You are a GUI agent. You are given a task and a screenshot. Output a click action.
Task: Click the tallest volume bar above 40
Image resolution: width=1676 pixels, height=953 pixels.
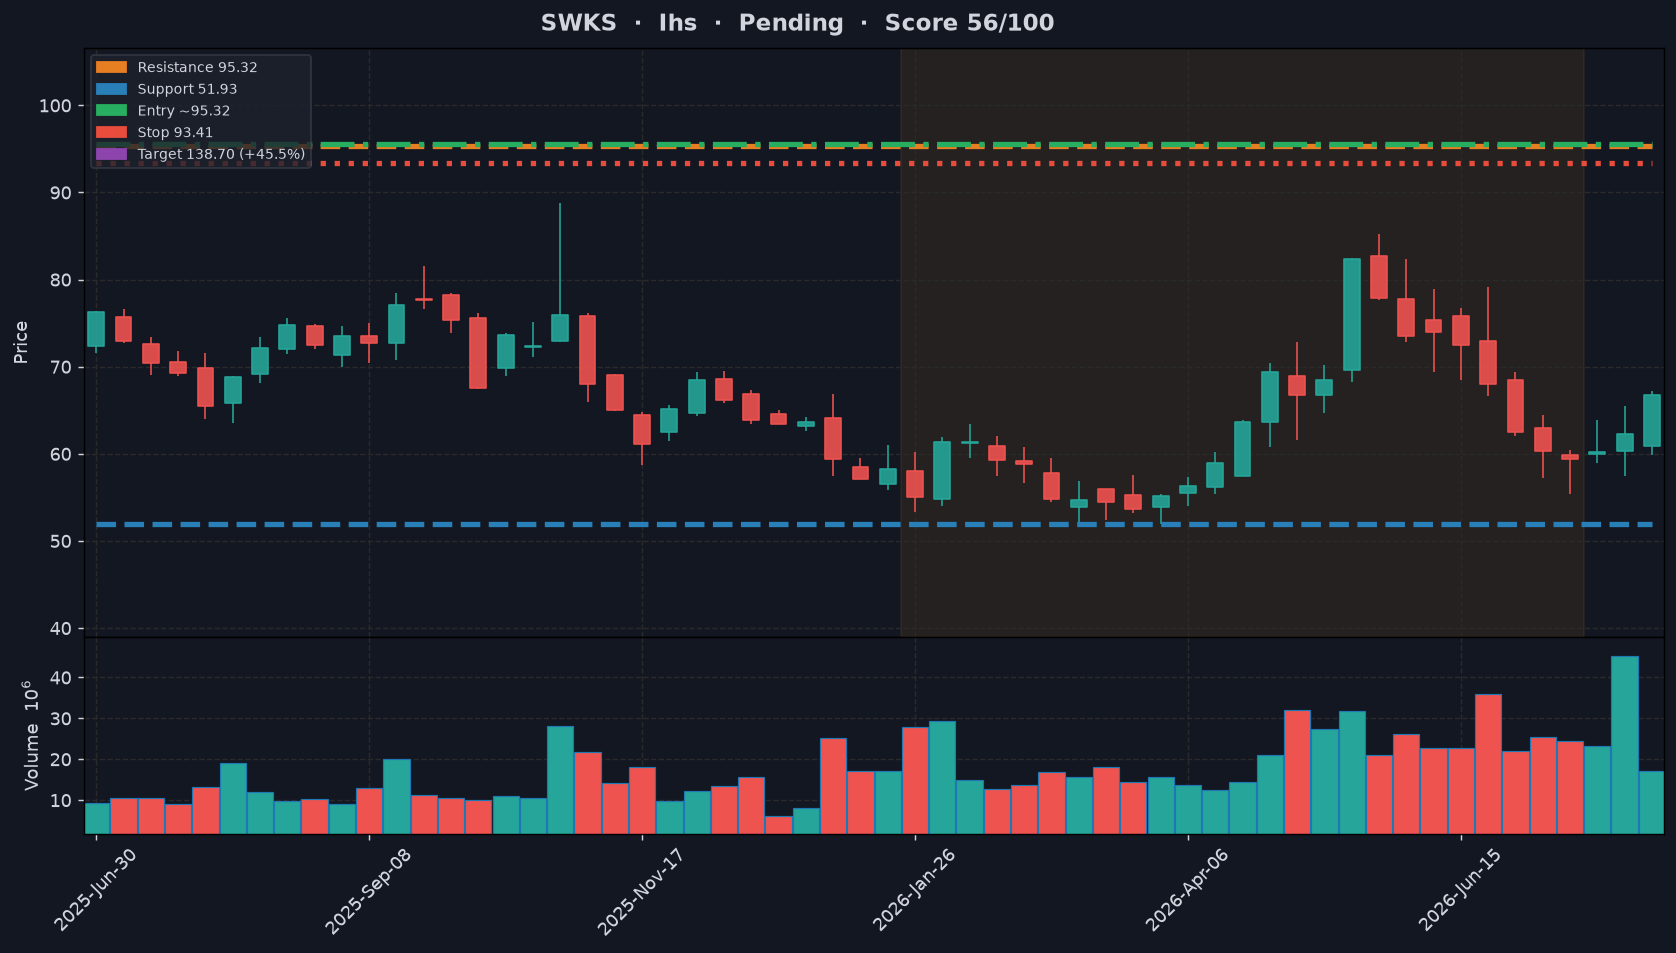1625,745
